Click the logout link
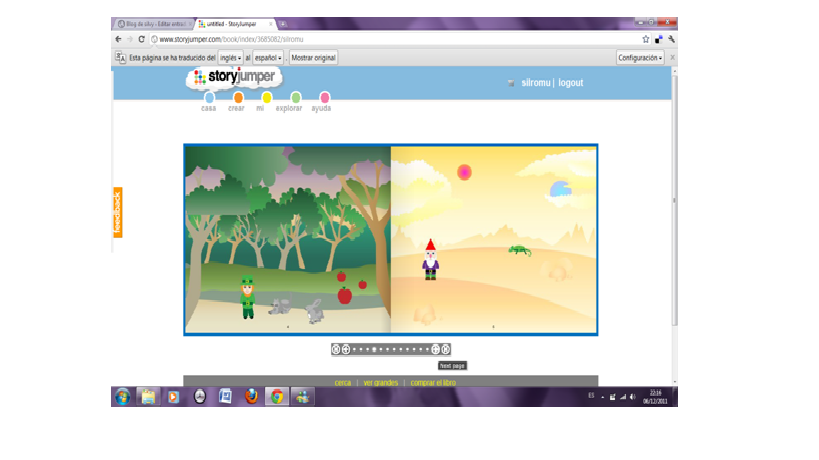819x460 pixels. pos(570,83)
